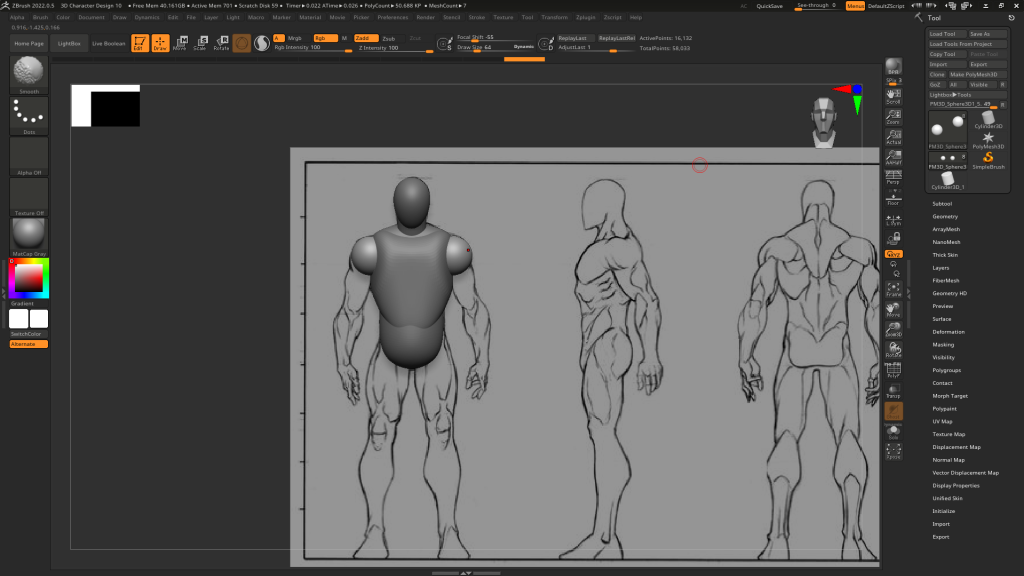Click the Scale tool icon

(200, 43)
